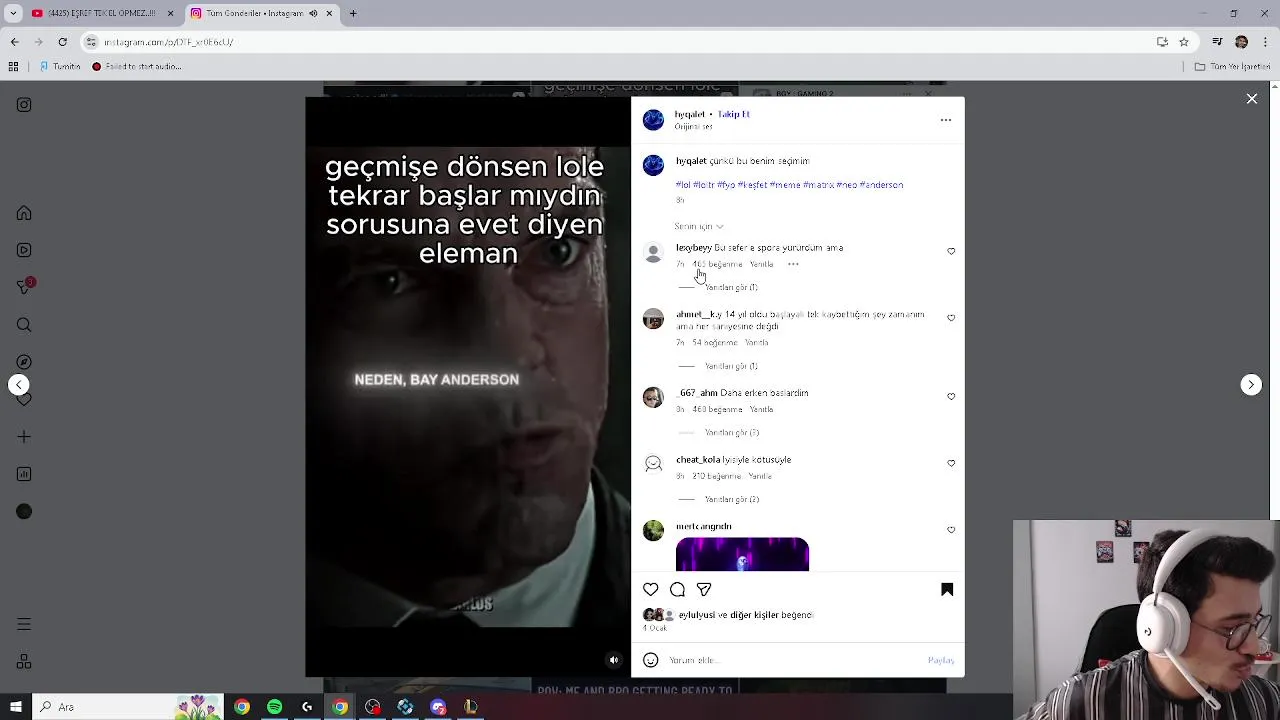
Task: Click the #matrix hashtag
Action: pyautogui.click(x=820, y=185)
